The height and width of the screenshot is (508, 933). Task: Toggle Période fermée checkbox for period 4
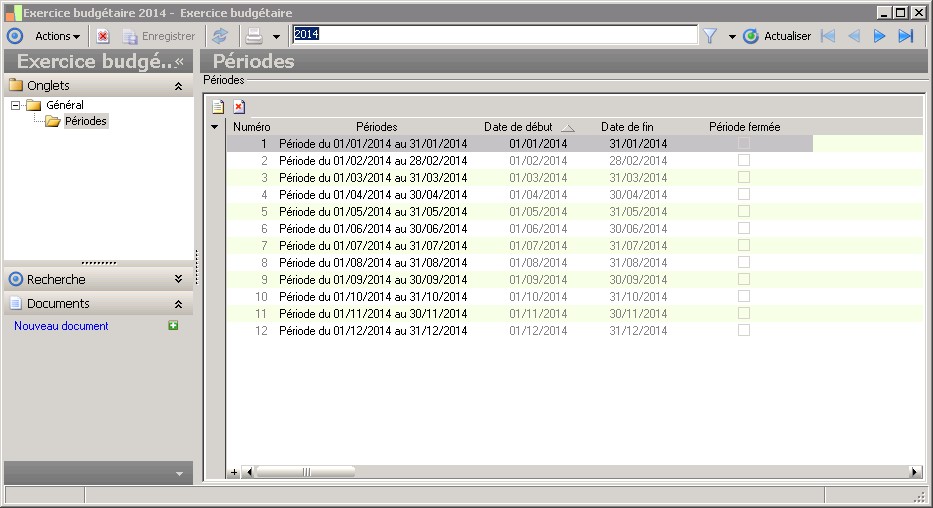point(744,194)
